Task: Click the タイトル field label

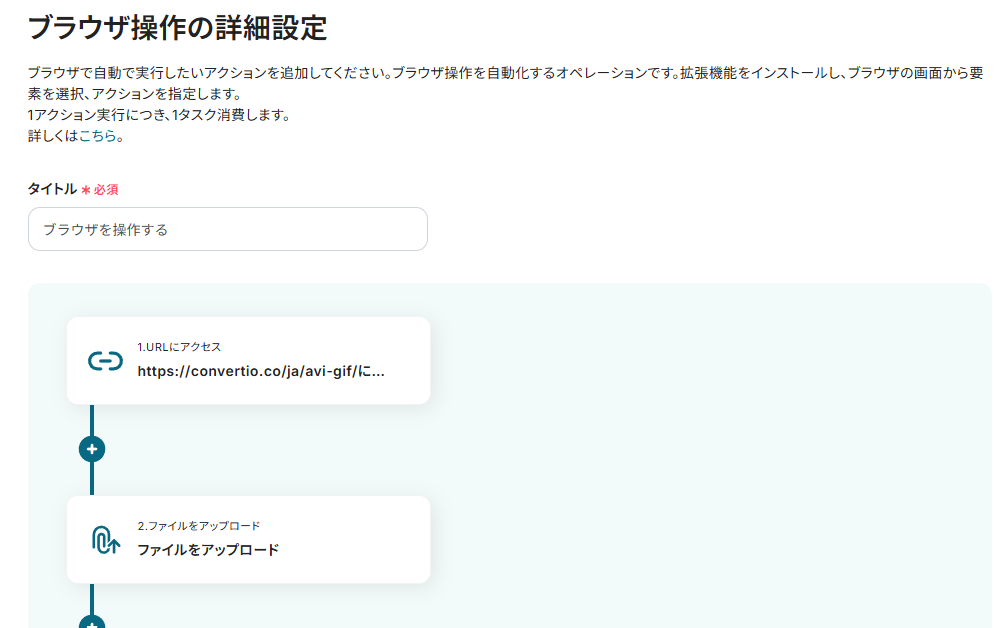Action: [x=52, y=189]
